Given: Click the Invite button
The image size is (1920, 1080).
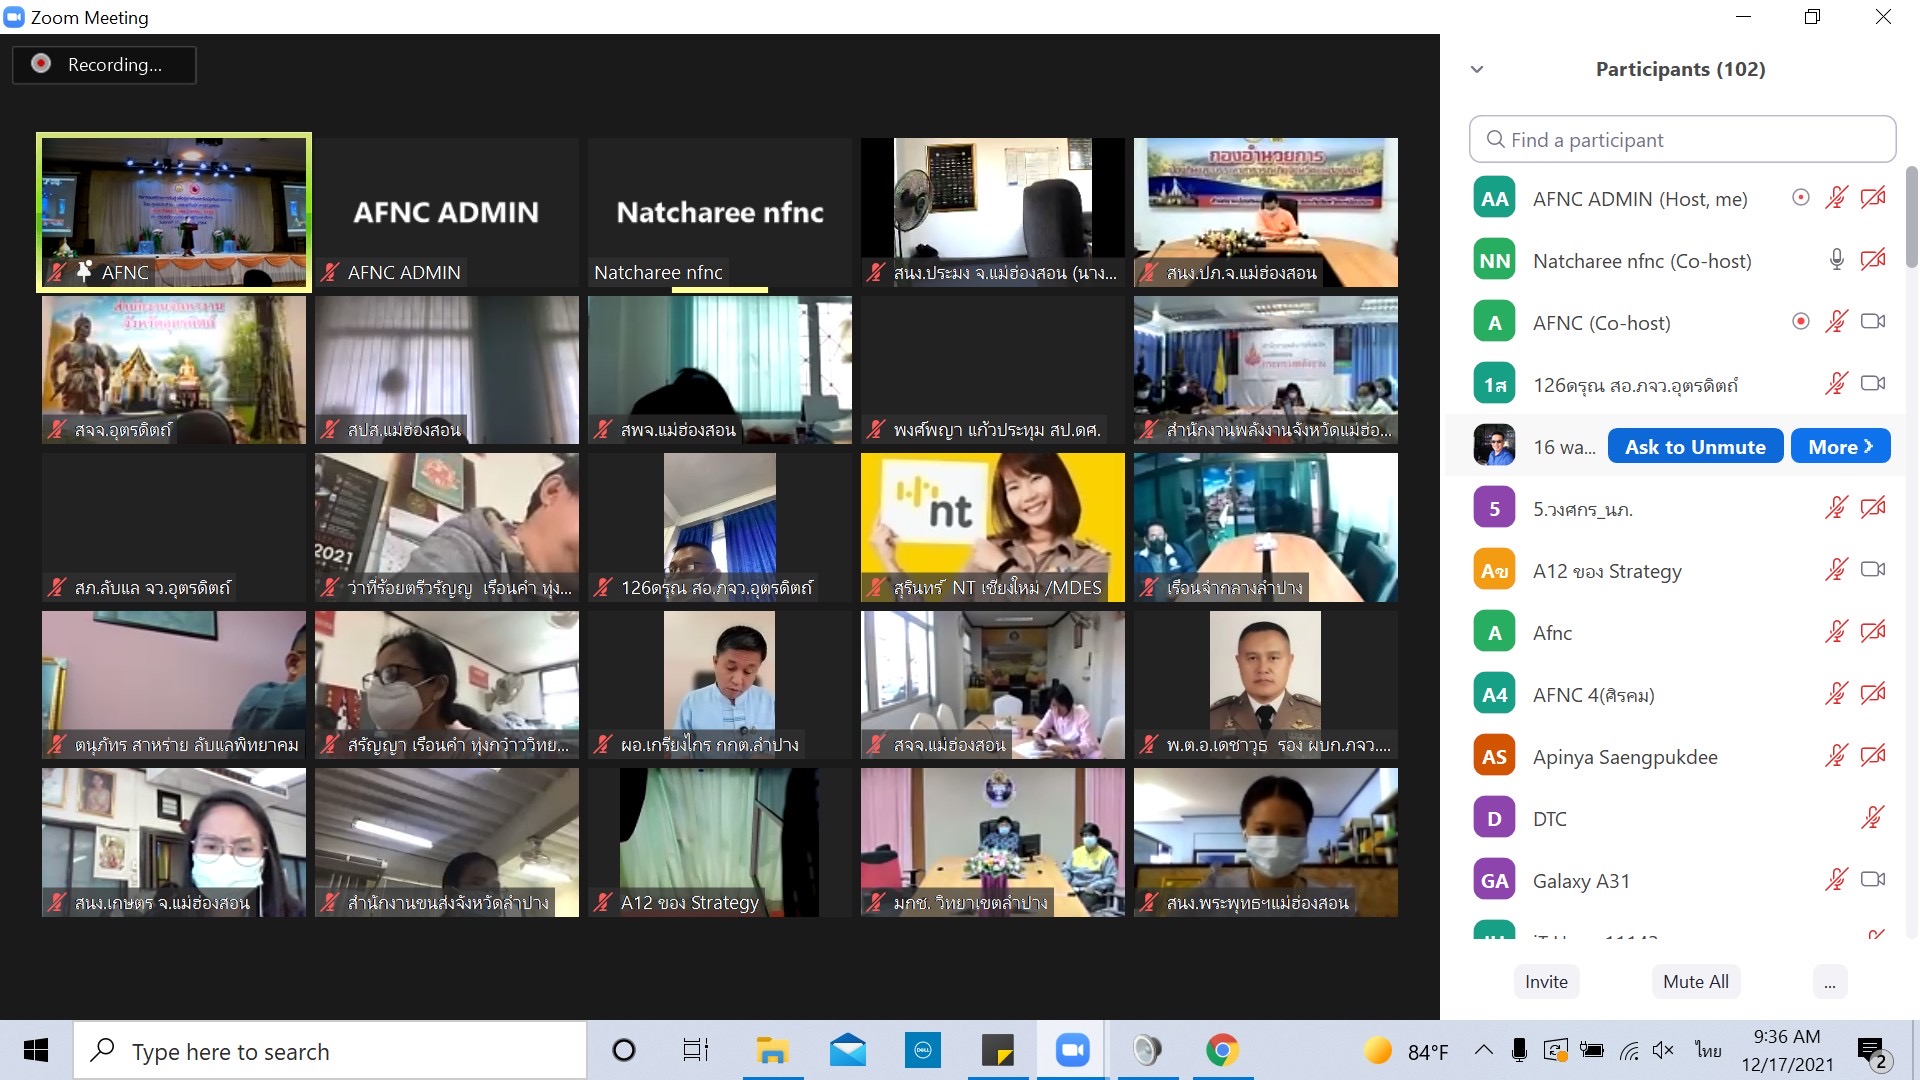Looking at the screenshot, I should (1546, 982).
